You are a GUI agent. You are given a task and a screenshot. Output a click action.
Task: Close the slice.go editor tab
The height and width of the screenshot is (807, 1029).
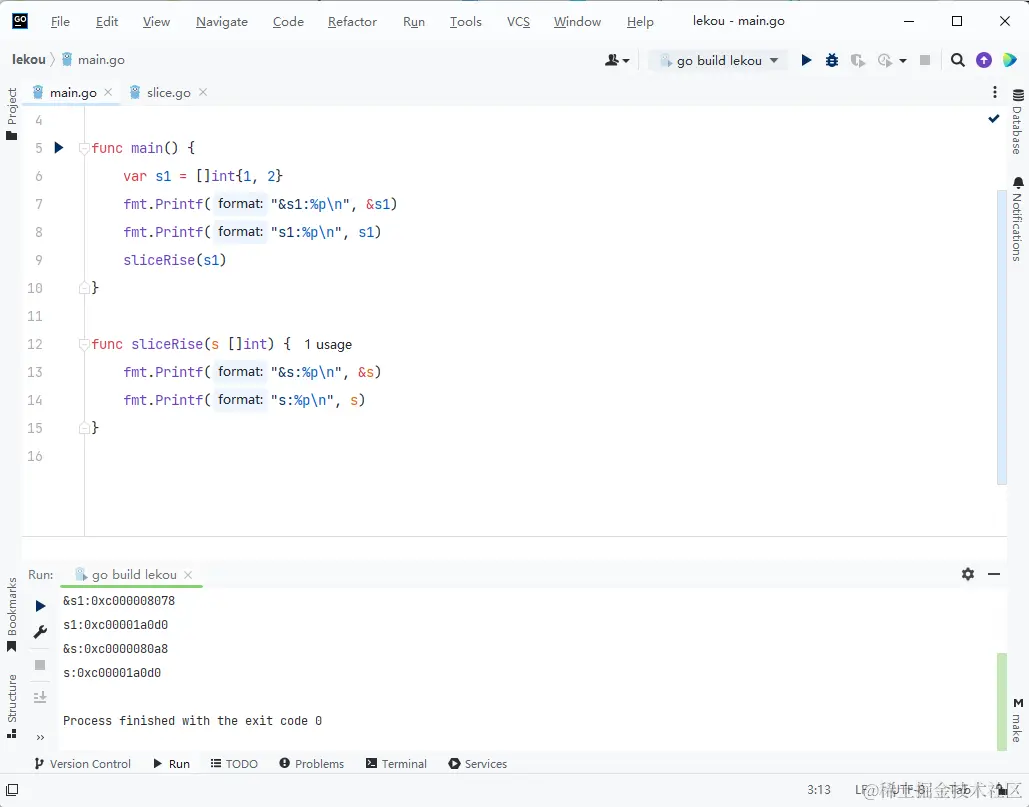(x=203, y=93)
